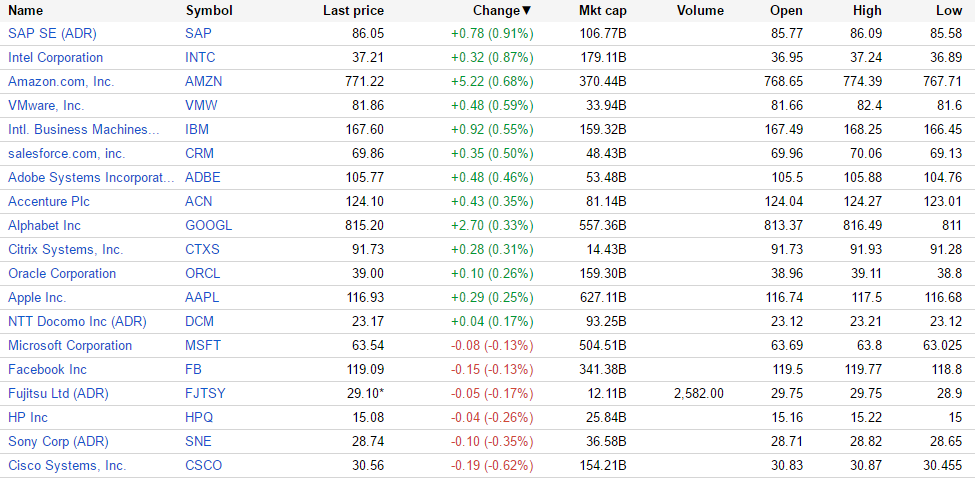This screenshot has height=479, width=975.
Task: Open the VMware, Inc. company link
Action: [46, 105]
